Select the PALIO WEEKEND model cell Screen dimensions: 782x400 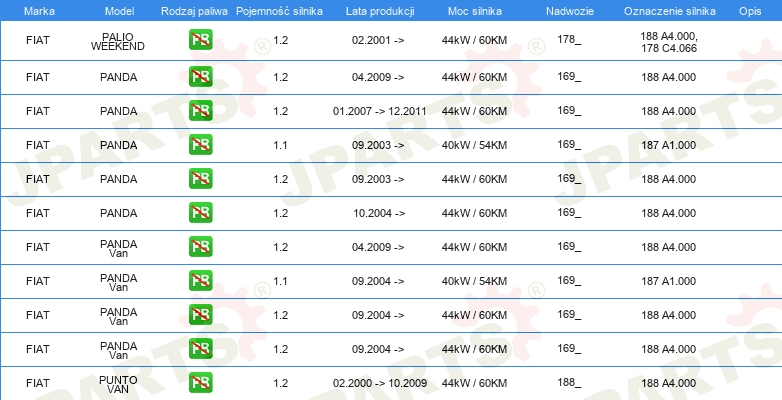pyautogui.click(x=118, y=41)
